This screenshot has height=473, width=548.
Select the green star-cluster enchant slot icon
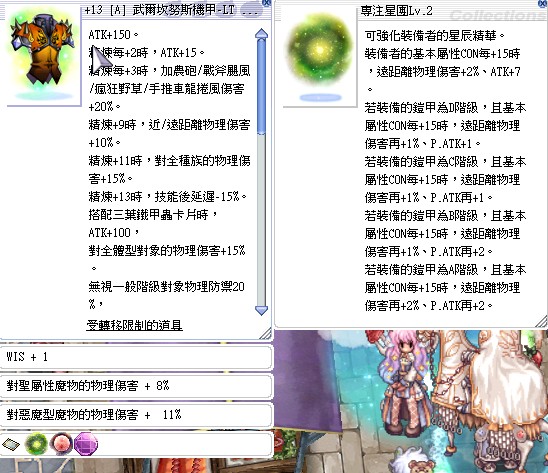36,444
